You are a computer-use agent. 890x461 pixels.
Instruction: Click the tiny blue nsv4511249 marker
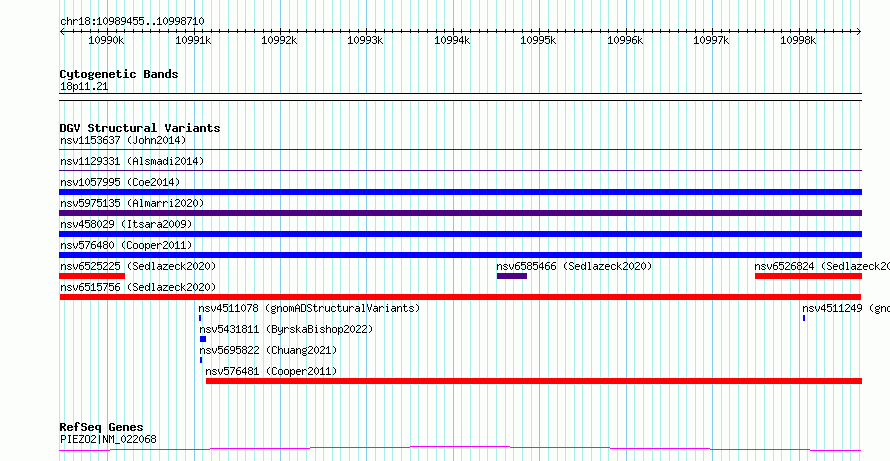804,318
